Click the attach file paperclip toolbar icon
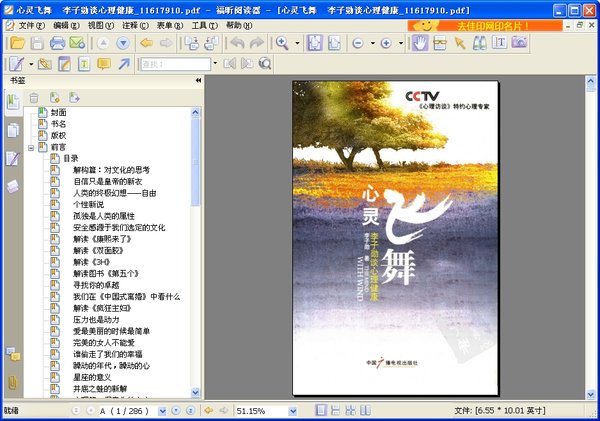Viewport: 600px width, 421px height. pyautogui.click(x=45, y=64)
